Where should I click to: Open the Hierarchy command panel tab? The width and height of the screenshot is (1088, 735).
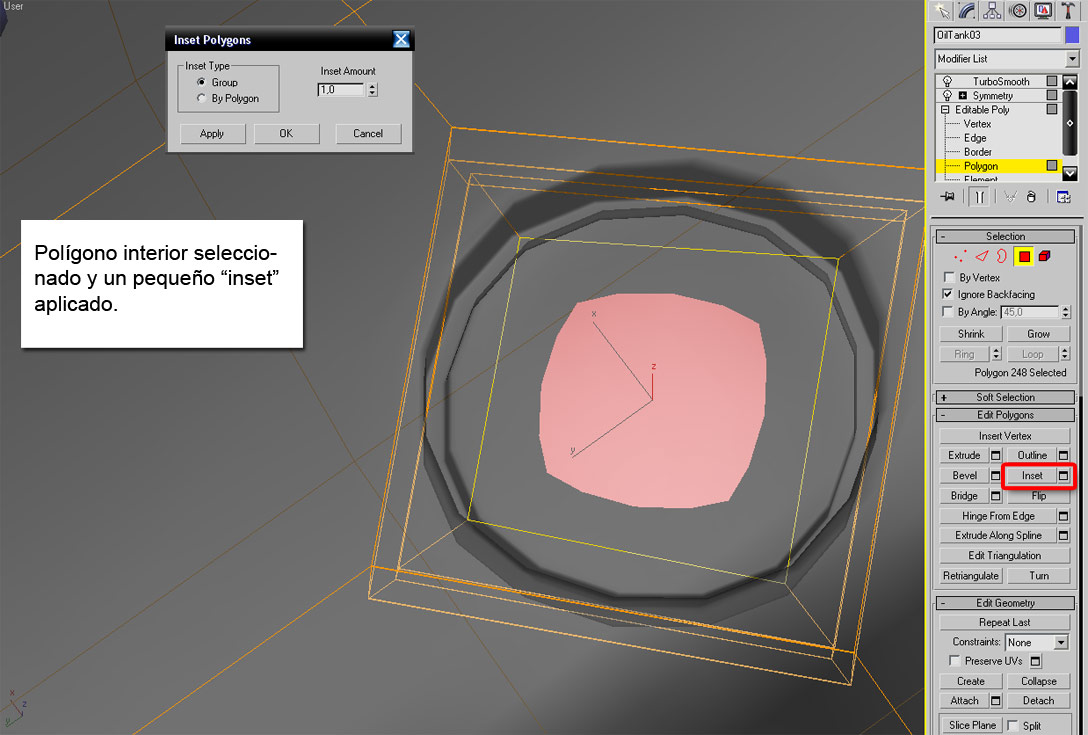point(992,10)
